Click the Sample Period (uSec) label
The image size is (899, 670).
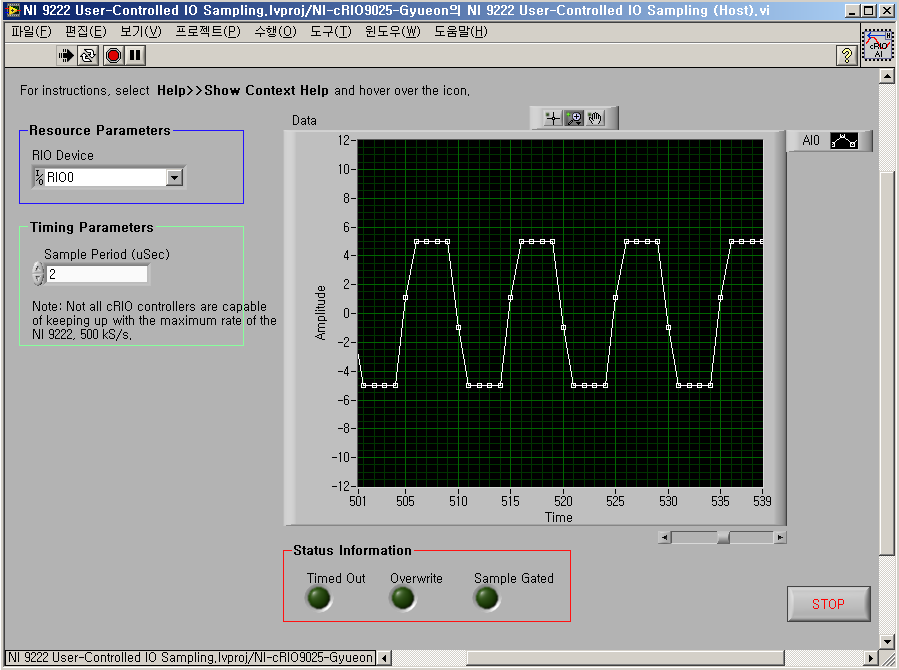(107, 254)
